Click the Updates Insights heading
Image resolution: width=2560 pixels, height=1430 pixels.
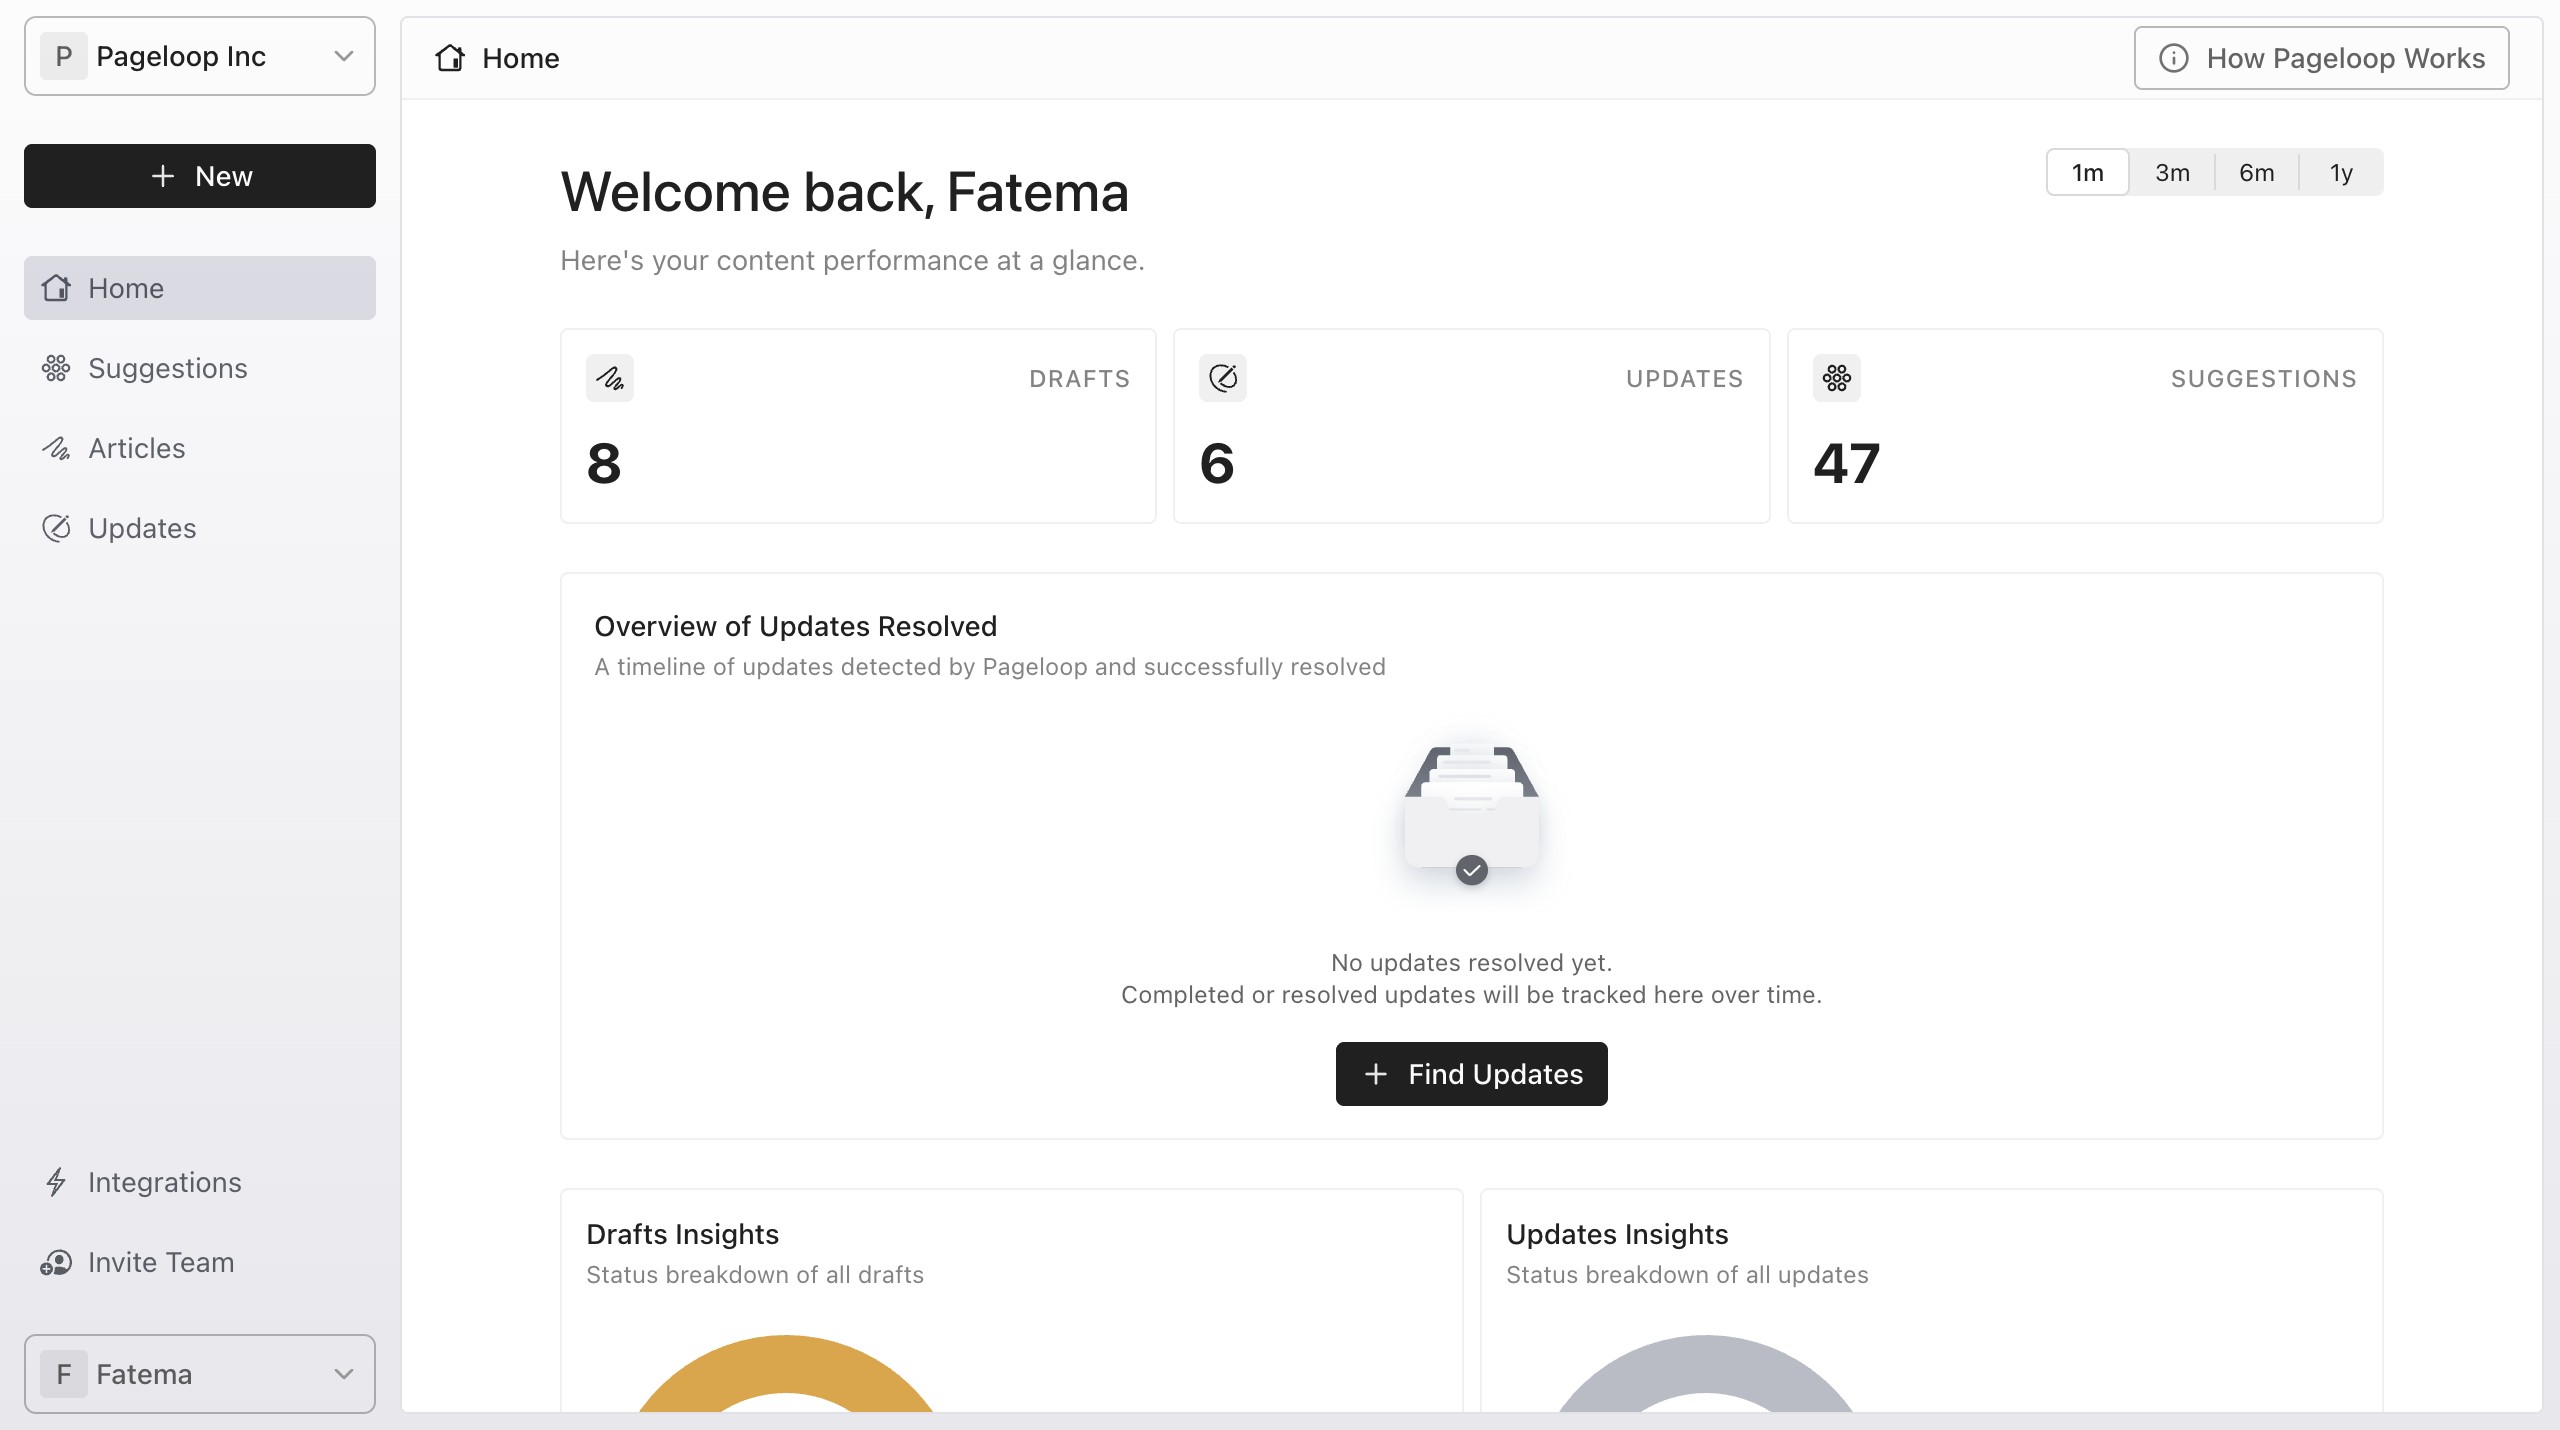(x=1617, y=1234)
